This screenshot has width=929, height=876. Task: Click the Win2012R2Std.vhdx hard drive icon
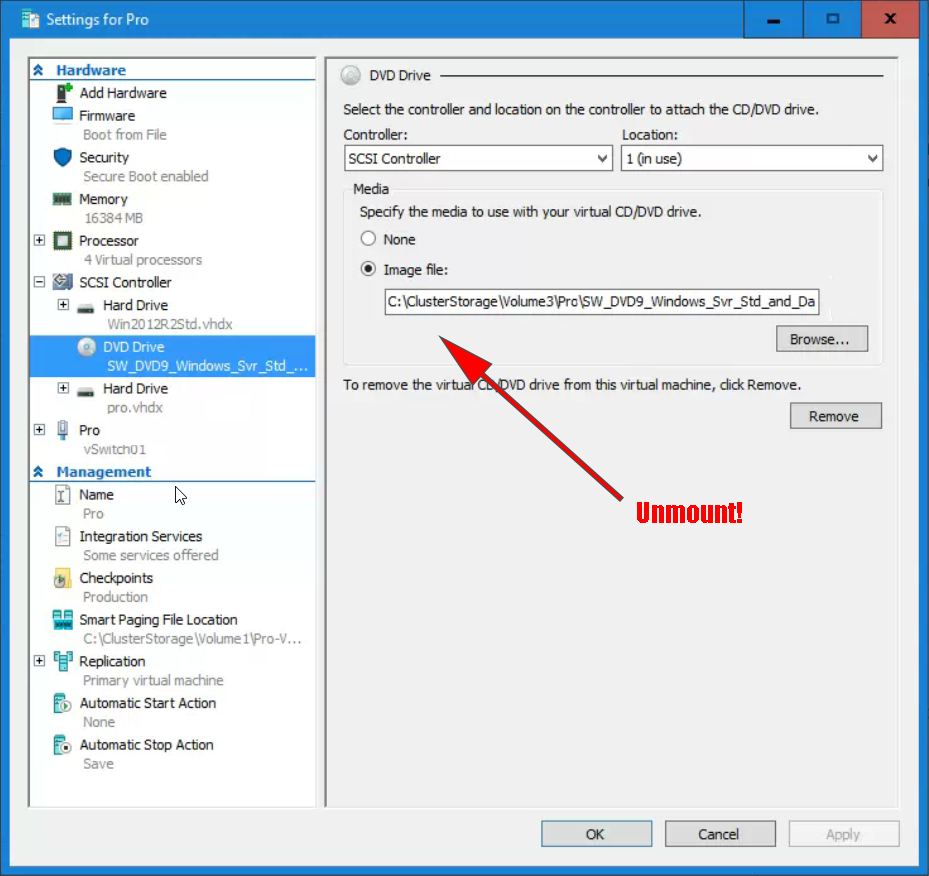point(86,309)
